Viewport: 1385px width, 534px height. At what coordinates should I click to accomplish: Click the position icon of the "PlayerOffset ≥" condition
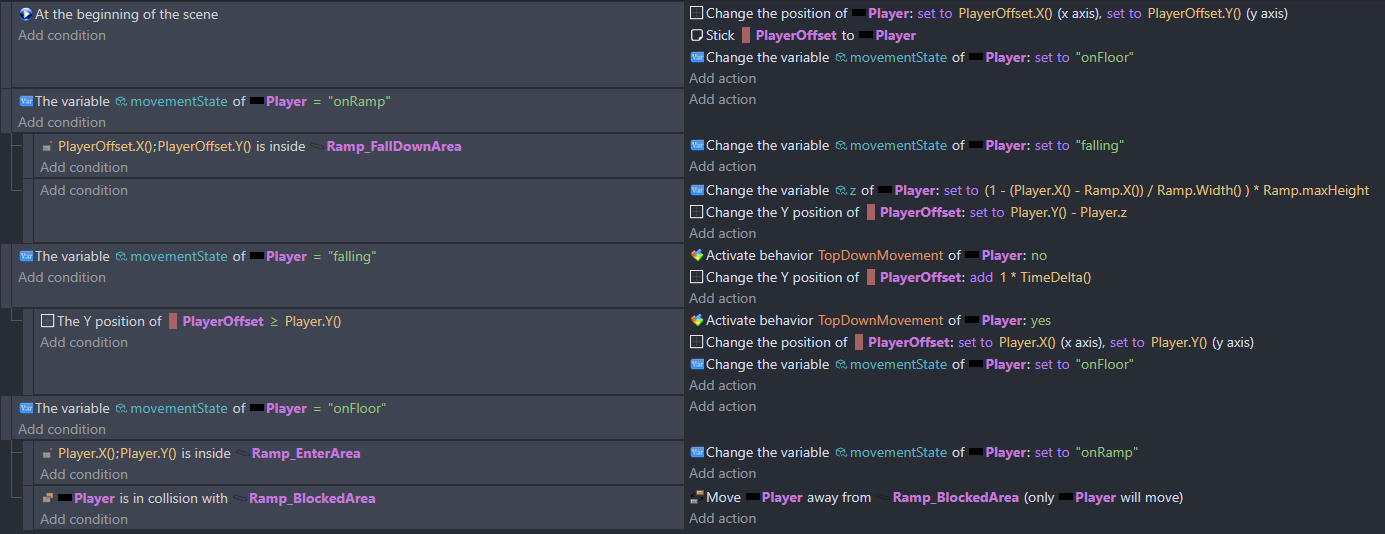pos(48,321)
